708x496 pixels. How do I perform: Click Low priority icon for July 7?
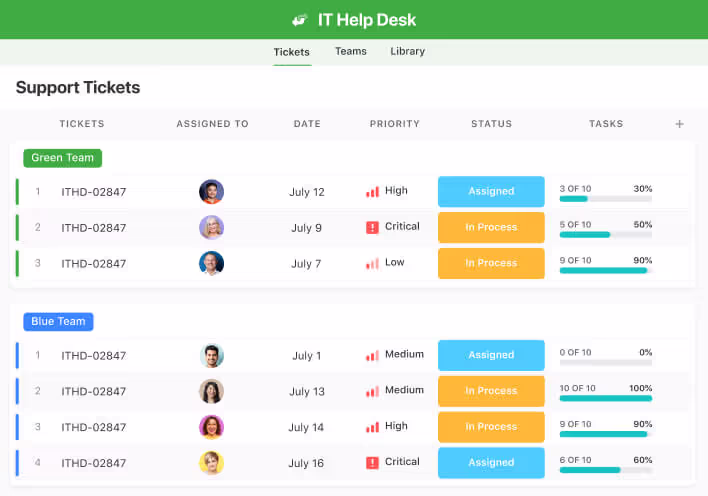pyautogui.click(x=373, y=263)
